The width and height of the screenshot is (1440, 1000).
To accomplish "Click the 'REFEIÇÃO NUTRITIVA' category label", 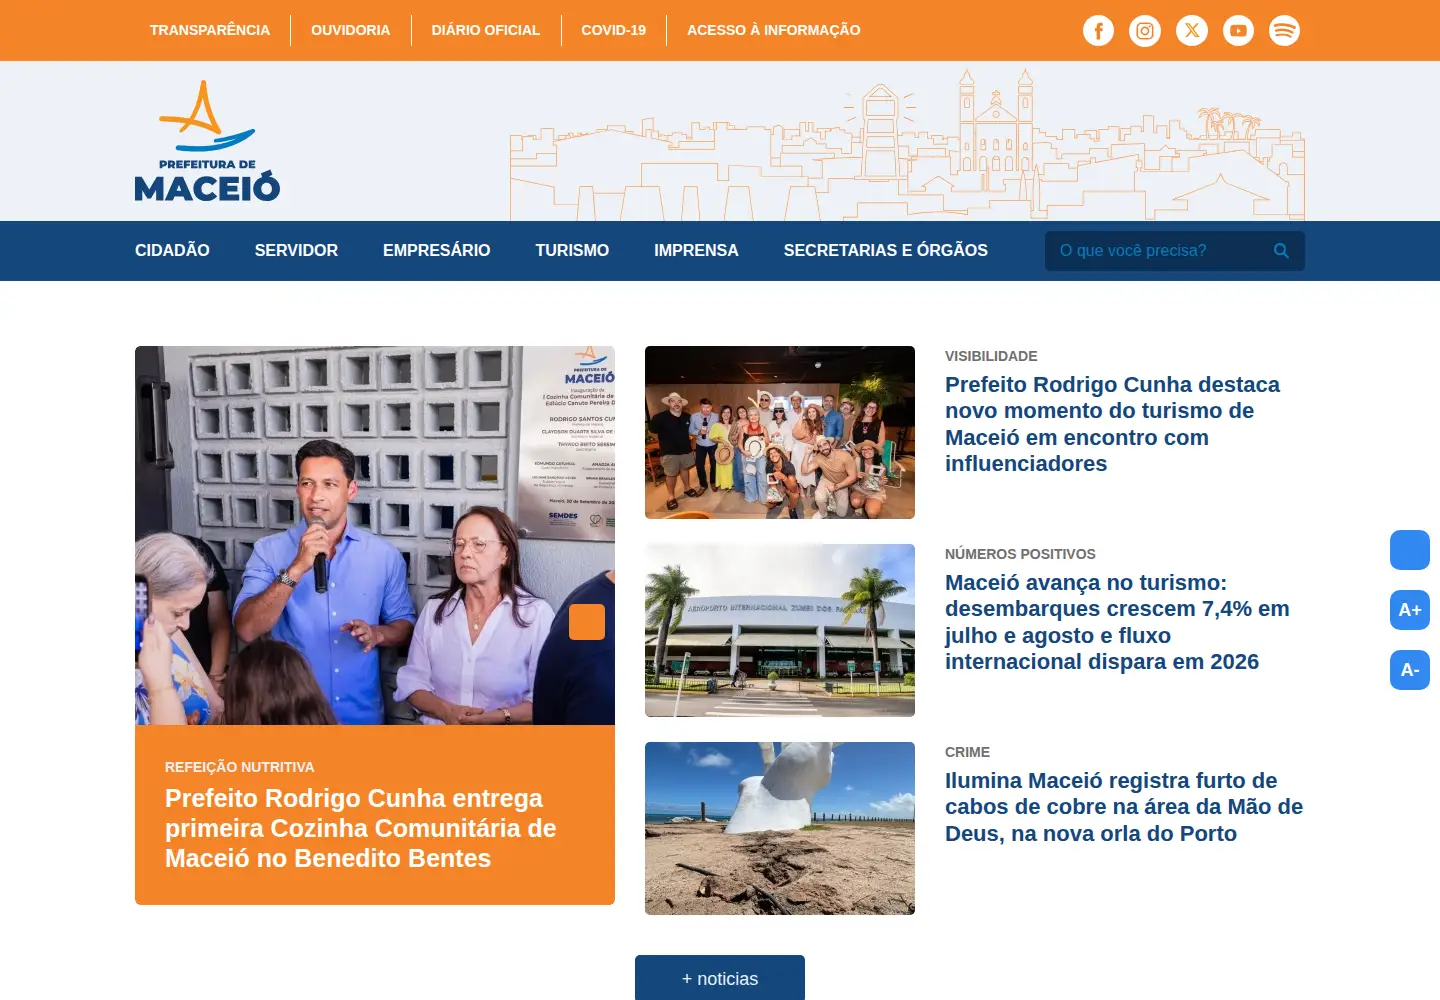I will point(239,767).
